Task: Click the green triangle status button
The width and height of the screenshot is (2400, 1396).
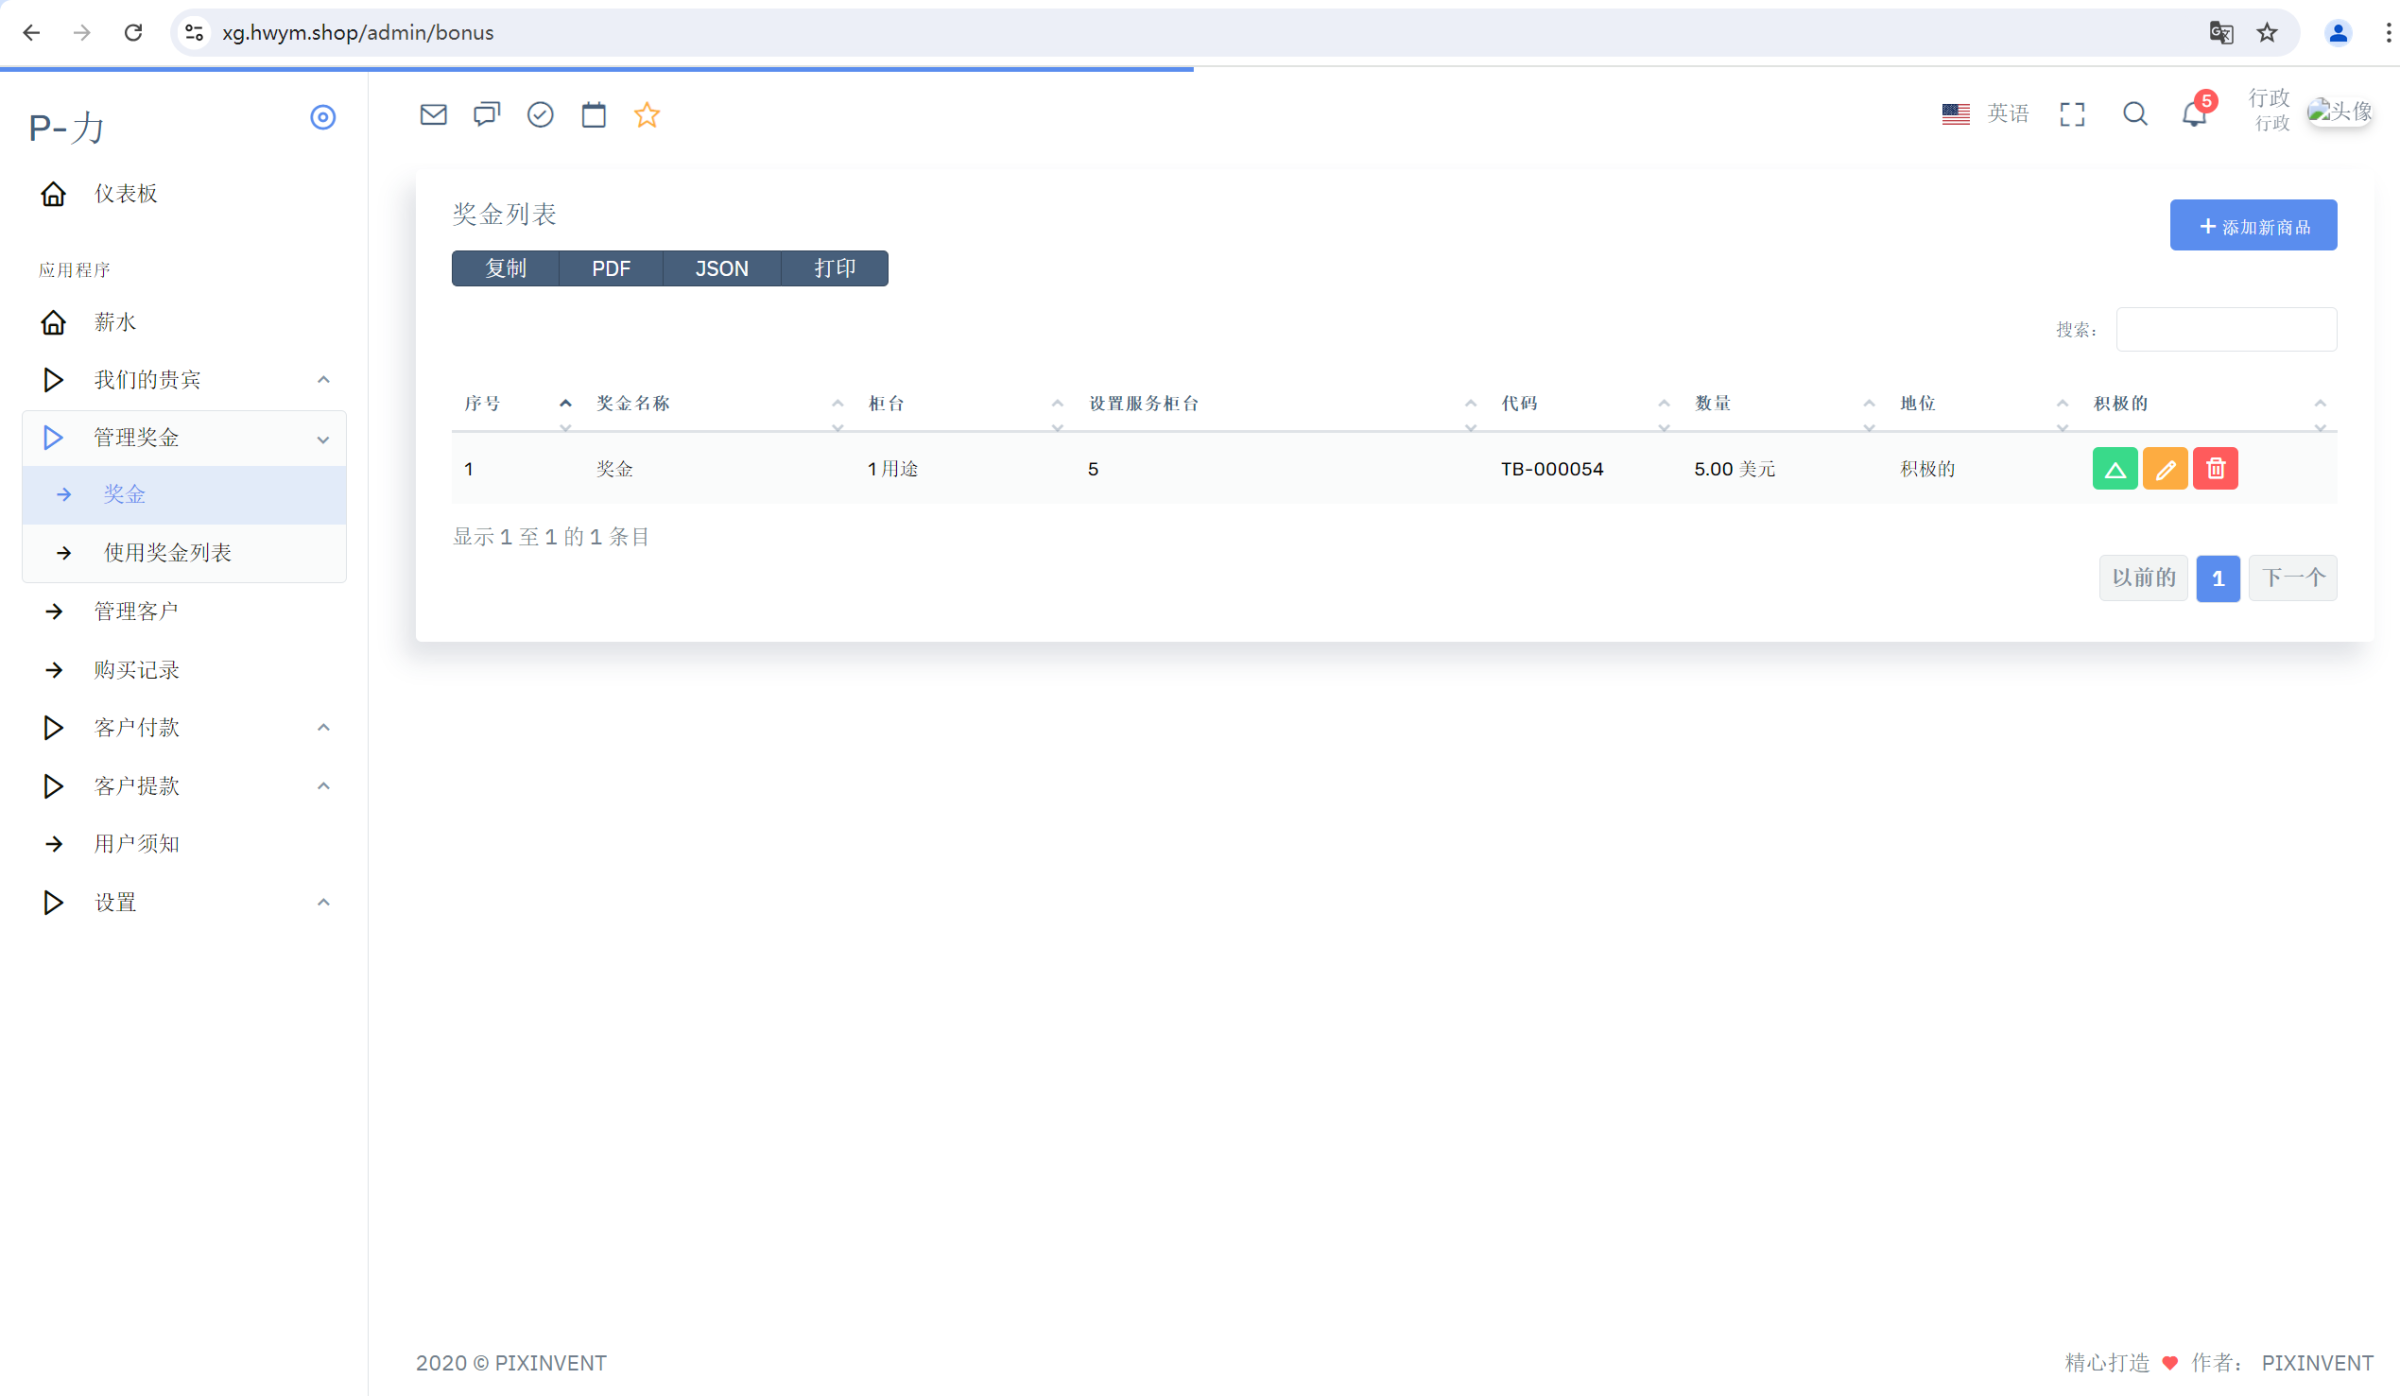Action: coord(2114,469)
